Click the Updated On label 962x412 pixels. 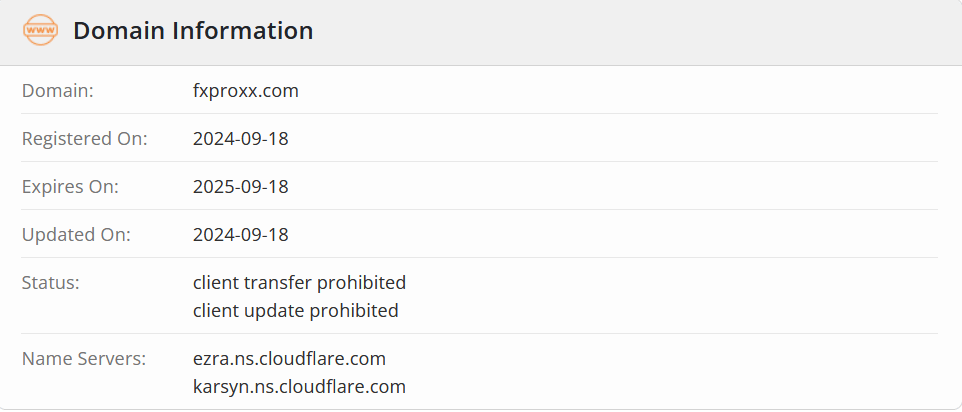pos(76,234)
